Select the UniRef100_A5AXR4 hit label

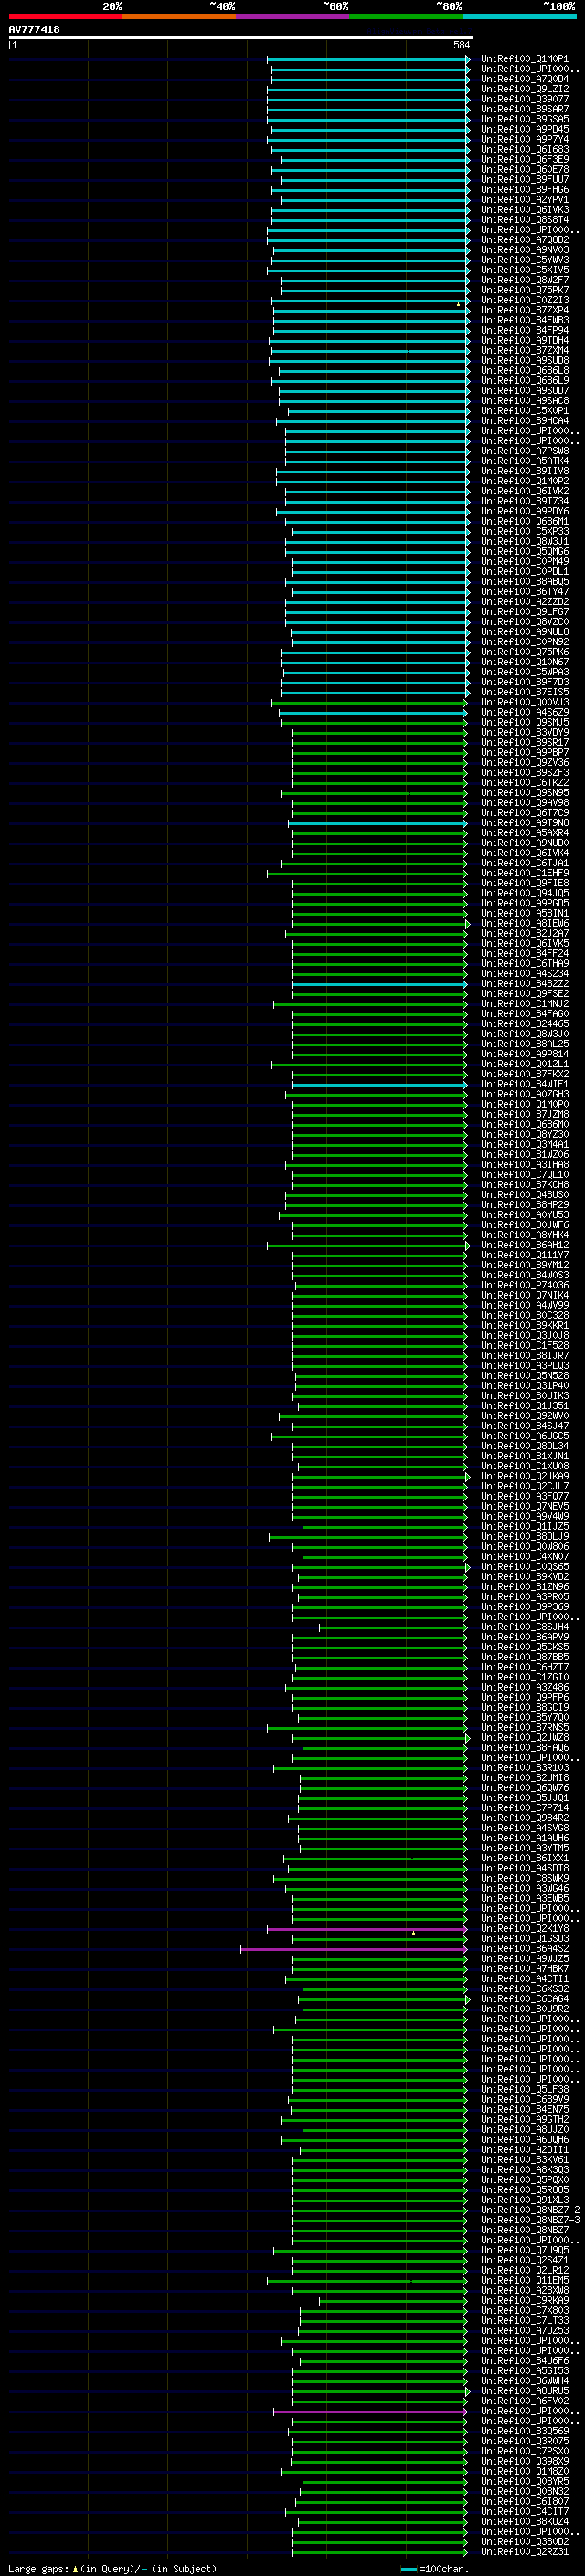pos(525,833)
